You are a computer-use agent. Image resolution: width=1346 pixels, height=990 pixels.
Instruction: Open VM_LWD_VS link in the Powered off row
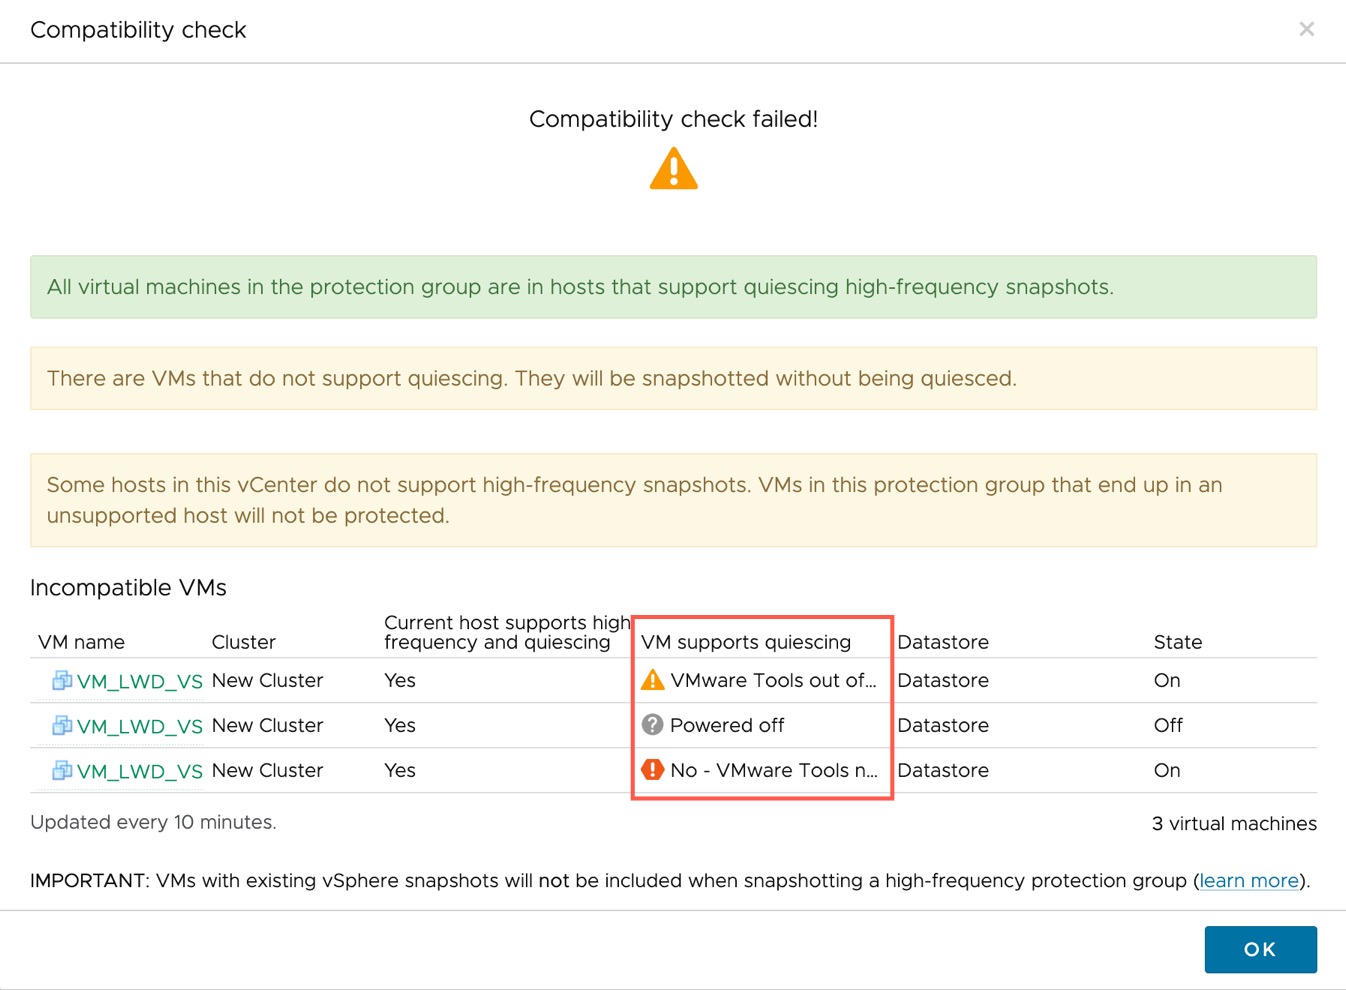[139, 727]
